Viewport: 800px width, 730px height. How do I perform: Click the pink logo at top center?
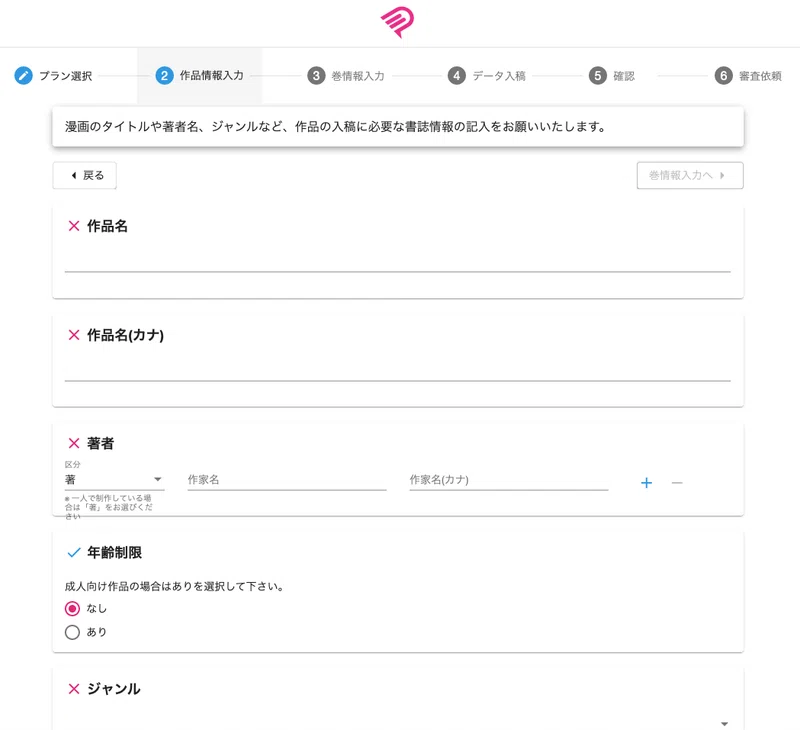[397, 22]
